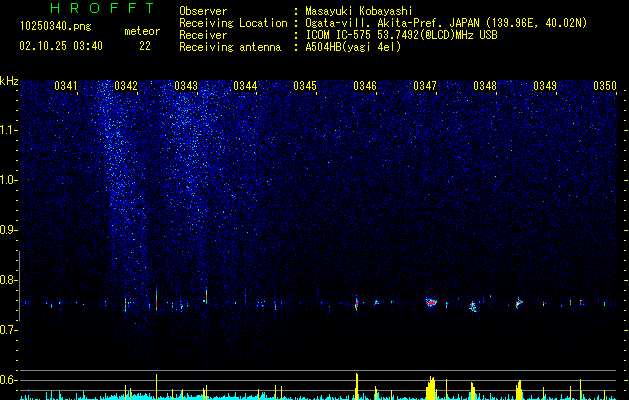Click the 0342 time marker
This screenshot has height=400, width=629.
pyautogui.click(x=126, y=86)
